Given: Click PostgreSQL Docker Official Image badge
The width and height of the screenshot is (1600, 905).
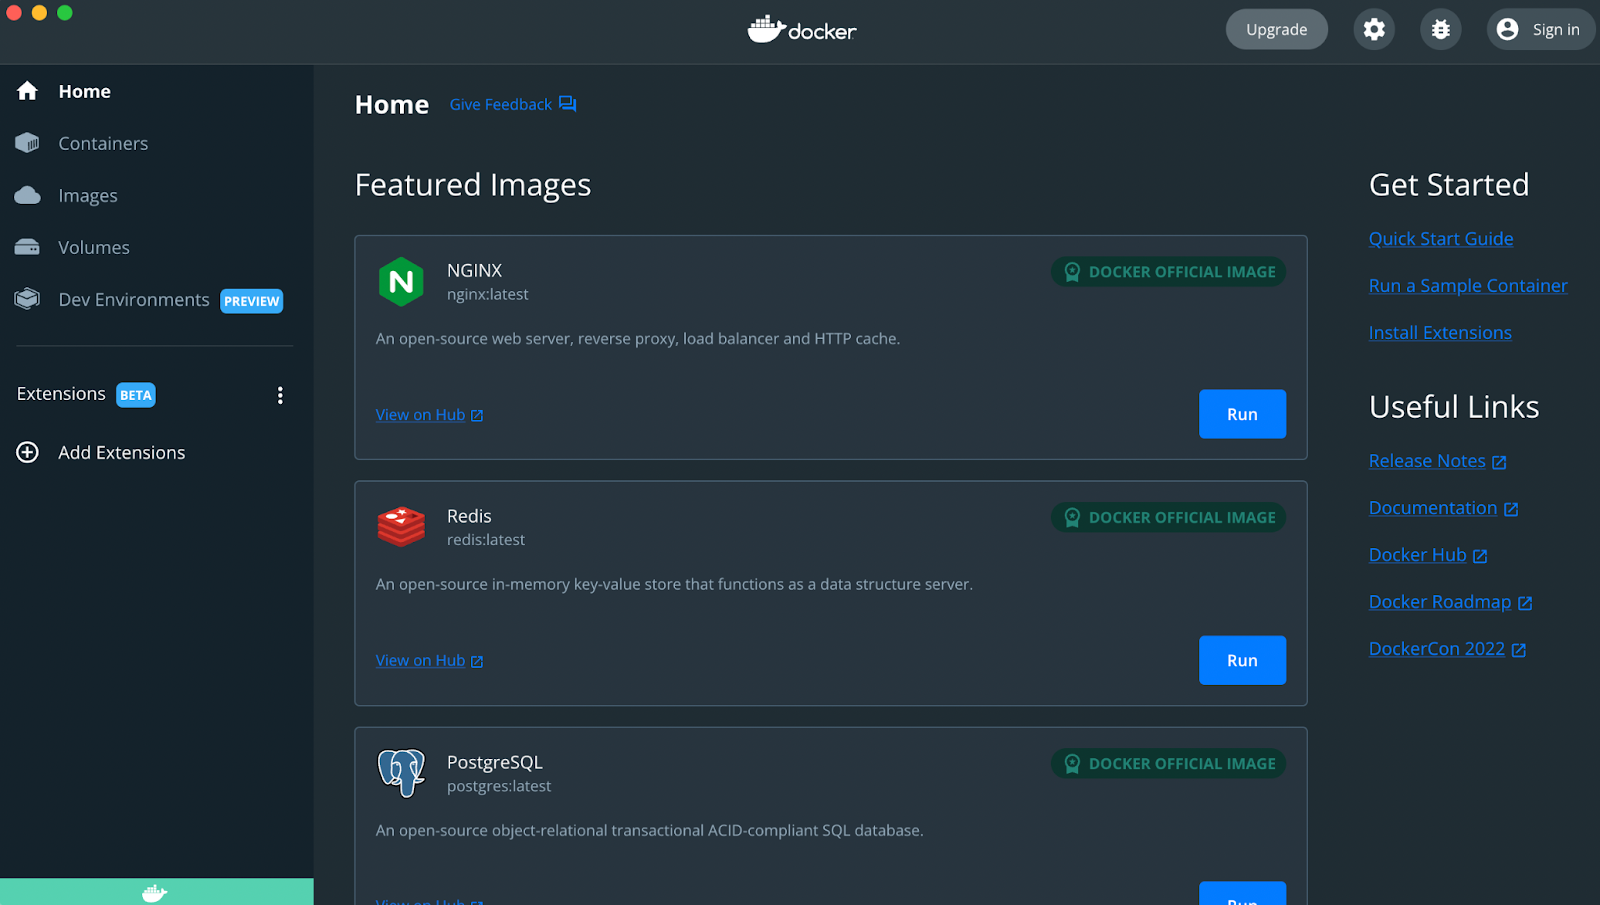Looking at the screenshot, I should point(1168,763).
